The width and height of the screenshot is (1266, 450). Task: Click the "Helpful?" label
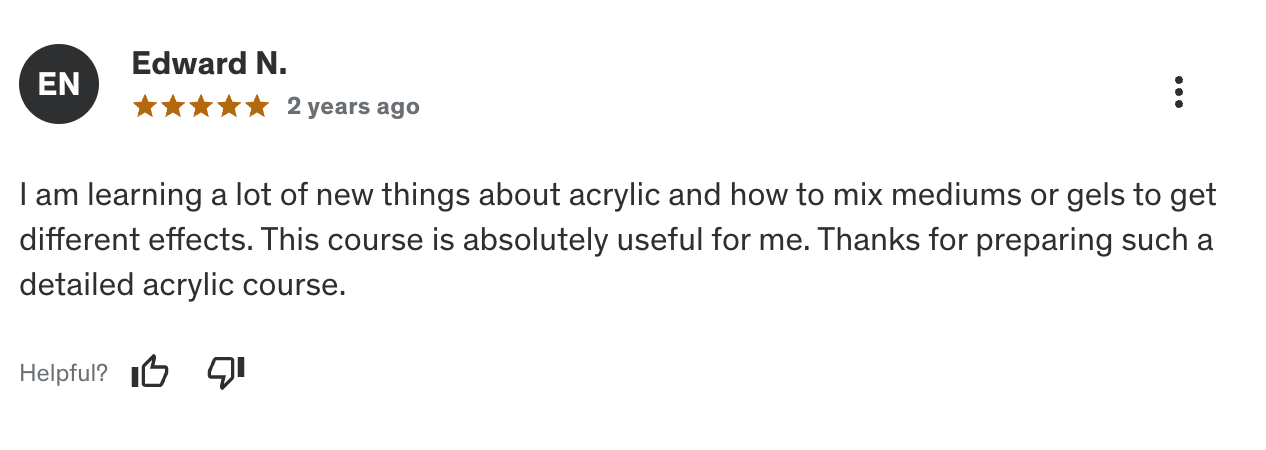coord(63,374)
